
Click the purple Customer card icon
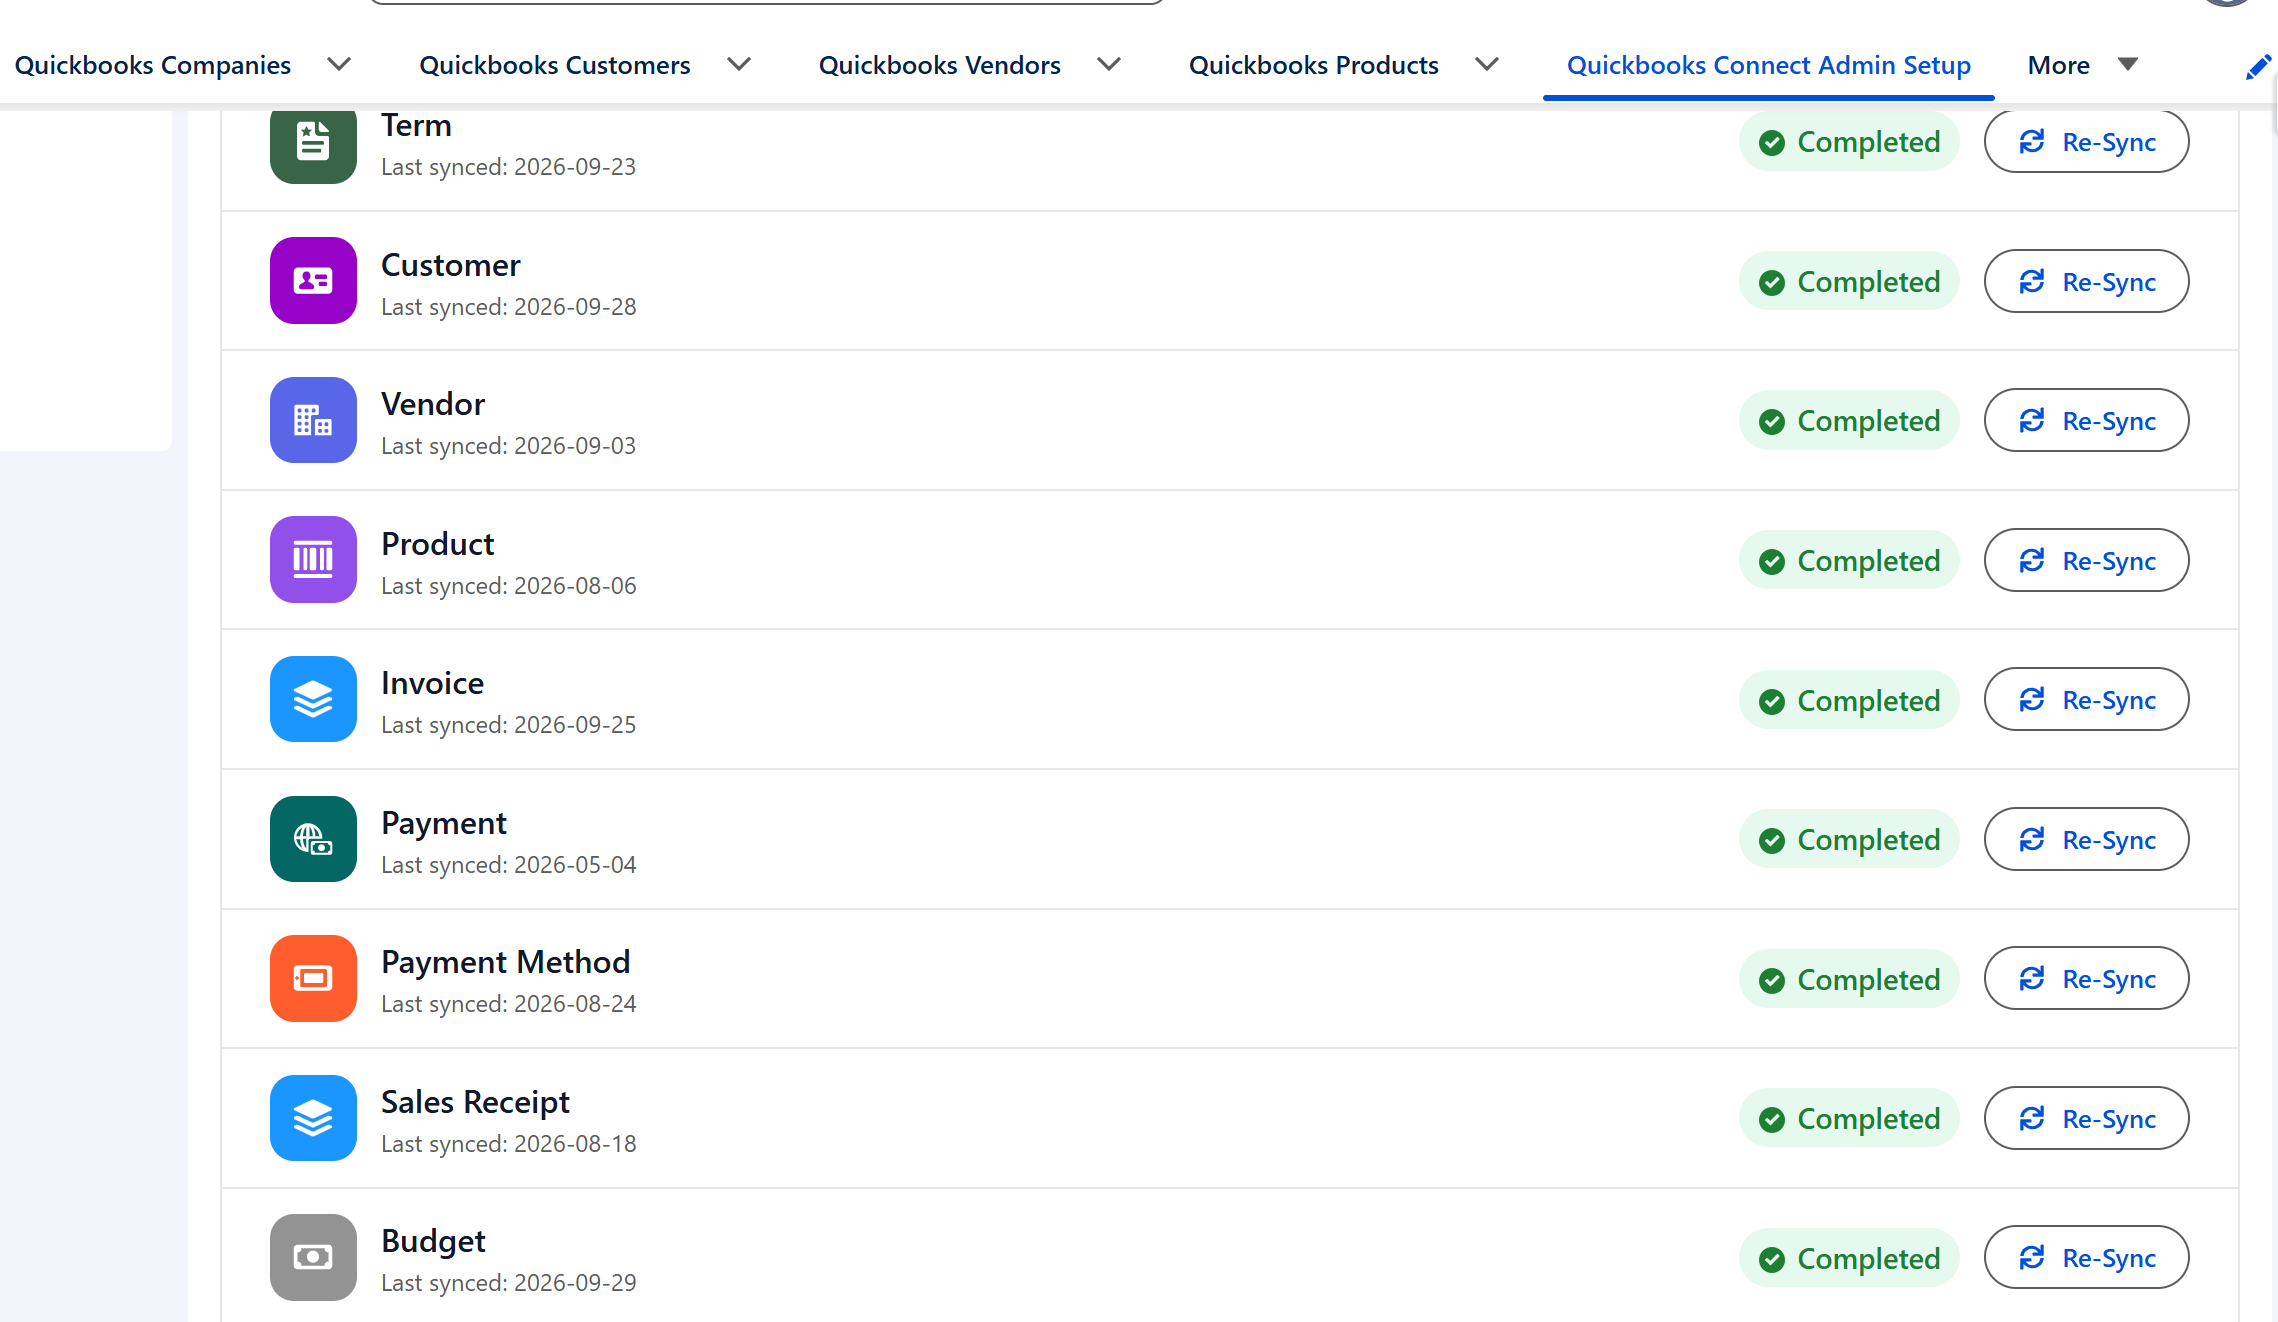tap(313, 281)
